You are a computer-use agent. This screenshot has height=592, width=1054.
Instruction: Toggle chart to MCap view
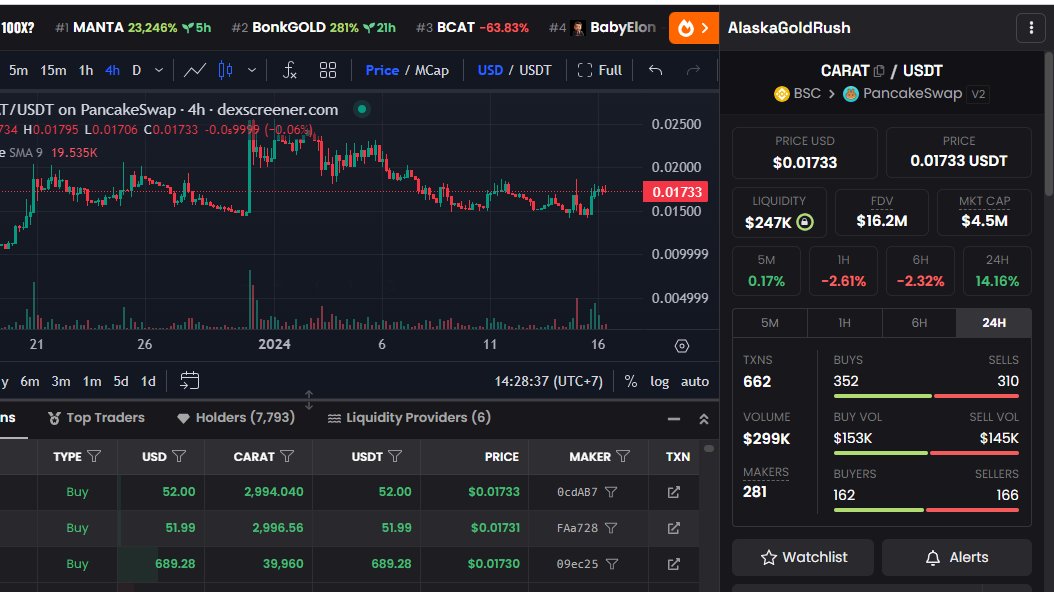432,70
